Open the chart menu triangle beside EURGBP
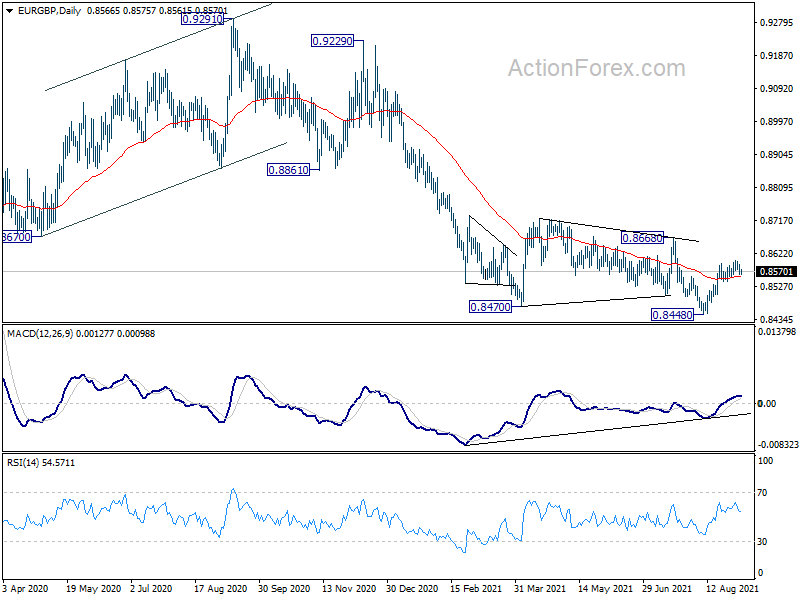 coord(9,11)
